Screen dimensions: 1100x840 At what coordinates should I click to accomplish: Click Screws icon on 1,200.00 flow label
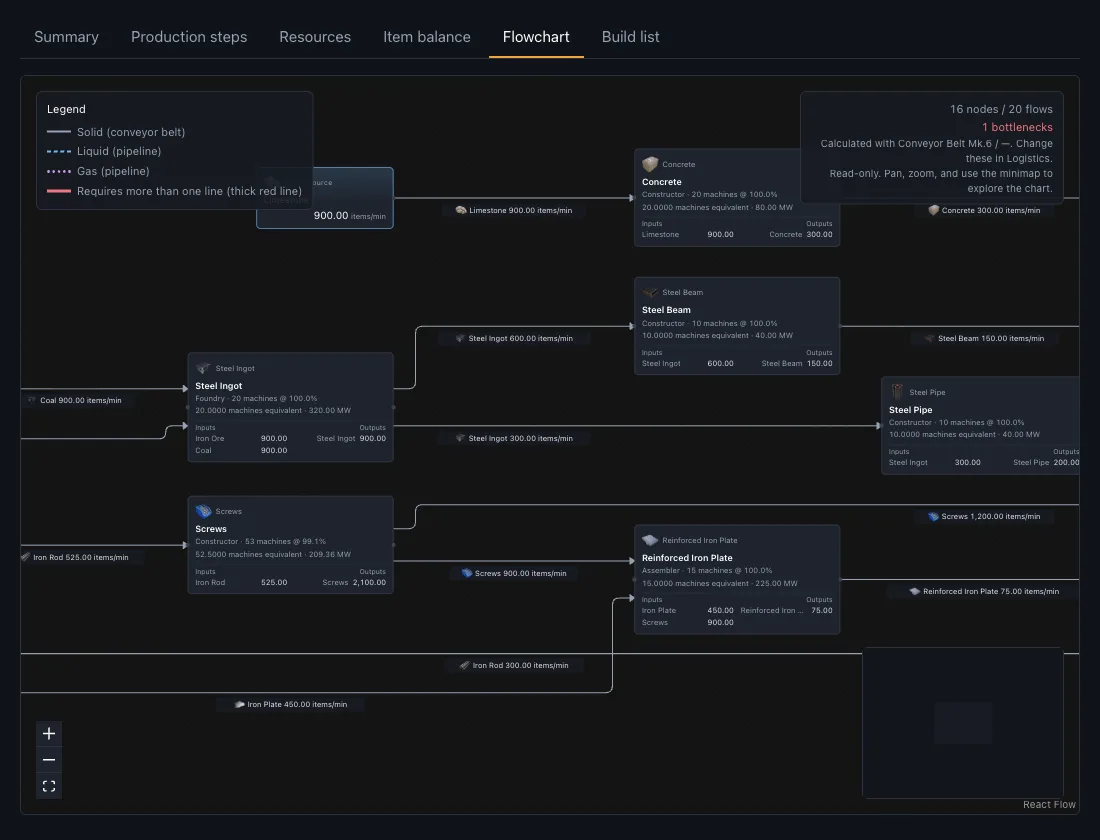click(933, 516)
